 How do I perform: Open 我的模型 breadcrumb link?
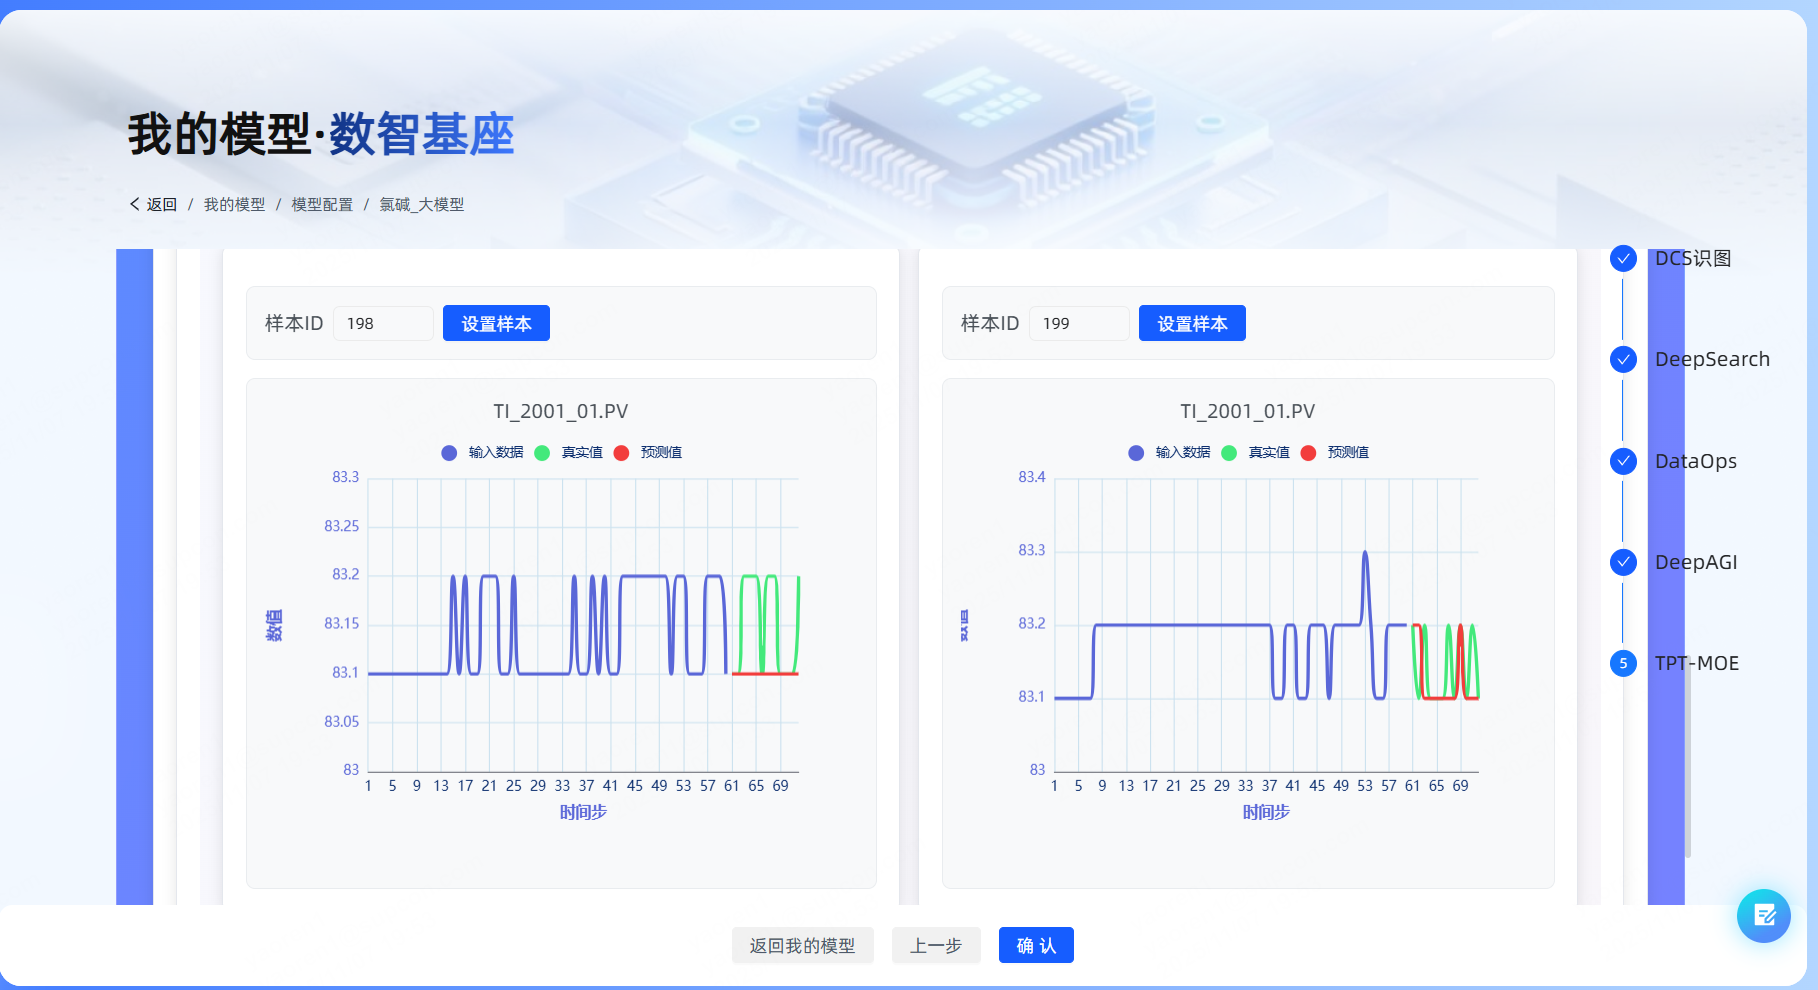tap(234, 204)
